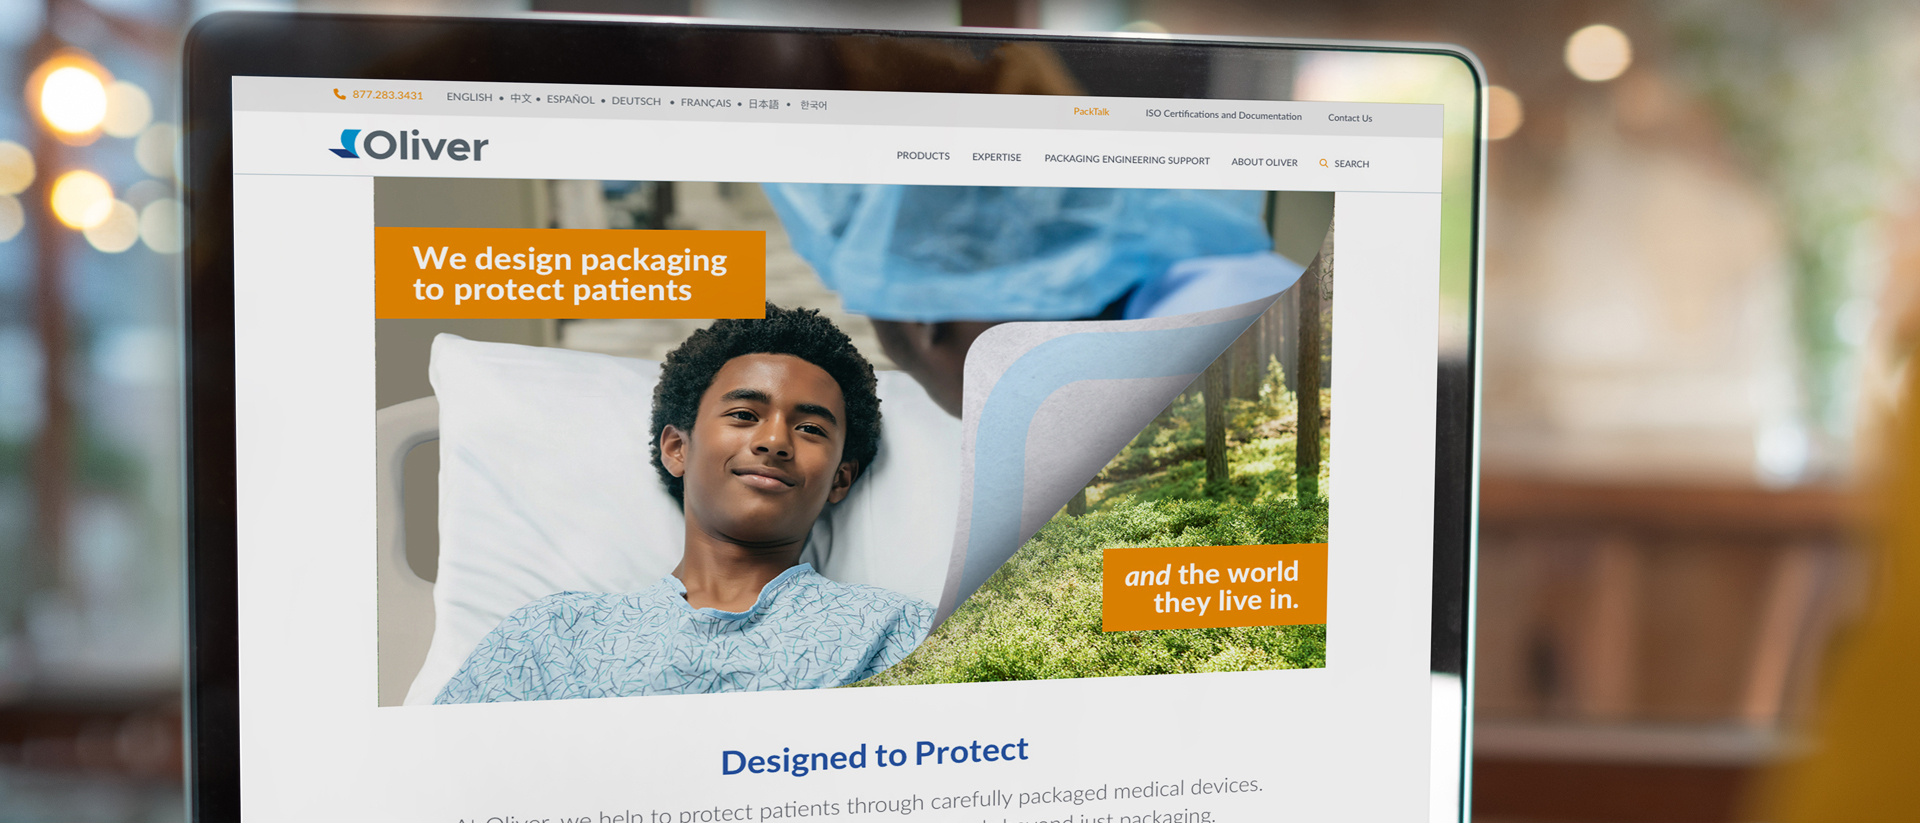This screenshot has width=1920, height=823.
Task: Open the PackTalk link
Action: point(1091,112)
